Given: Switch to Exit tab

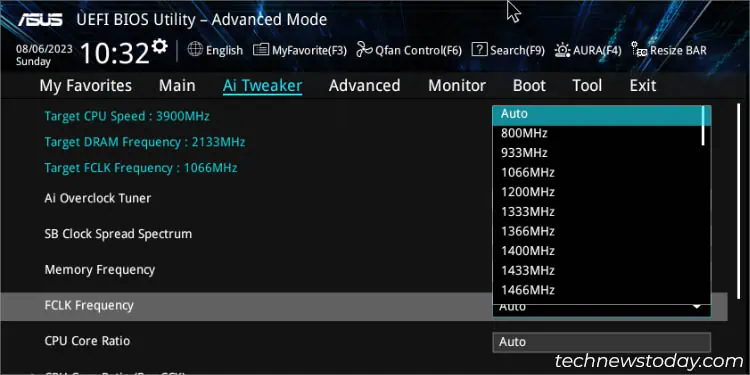Looking at the screenshot, I should [x=642, y=86].
